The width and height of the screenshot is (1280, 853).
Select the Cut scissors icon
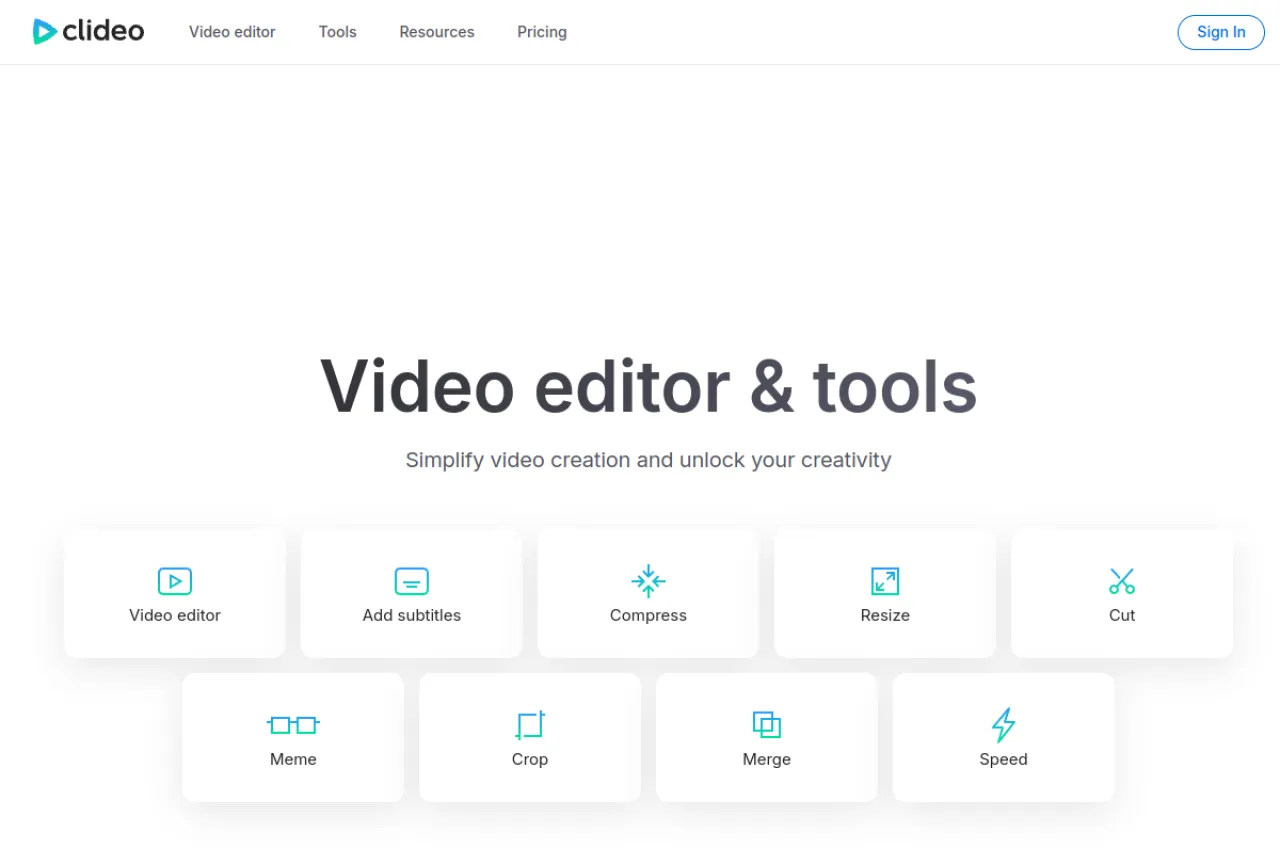coord(1122,581)
